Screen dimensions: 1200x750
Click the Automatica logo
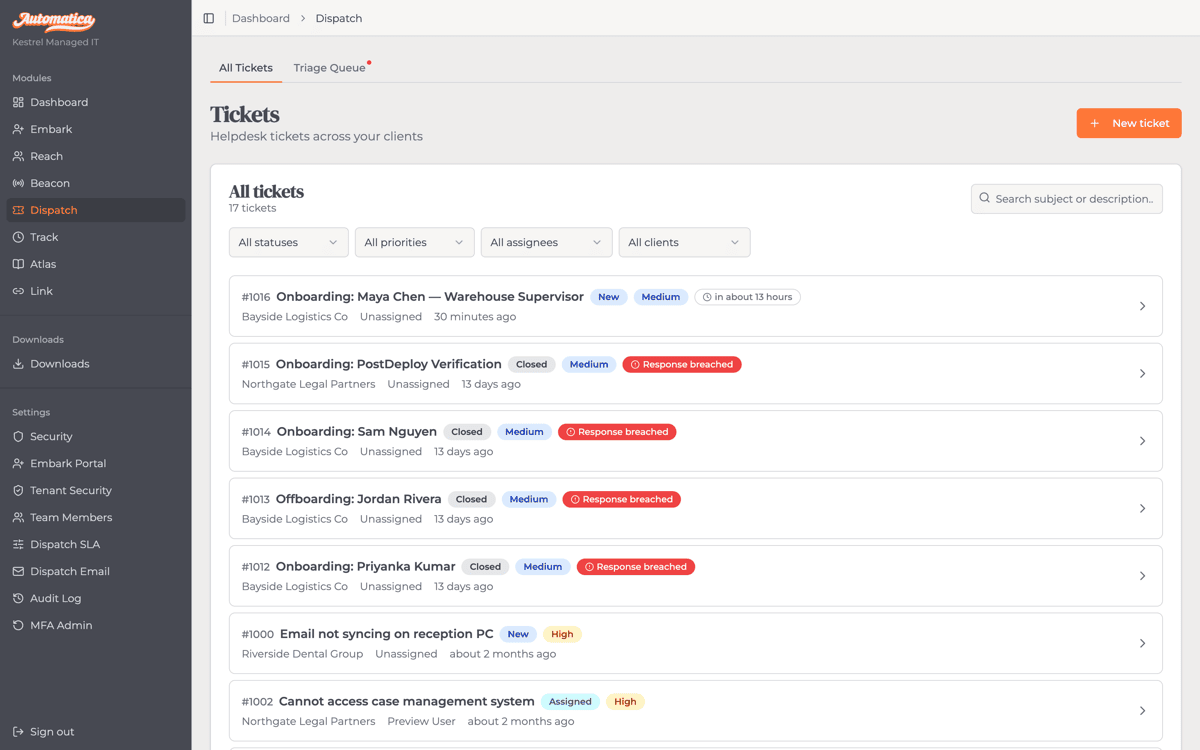coord(54,21)
